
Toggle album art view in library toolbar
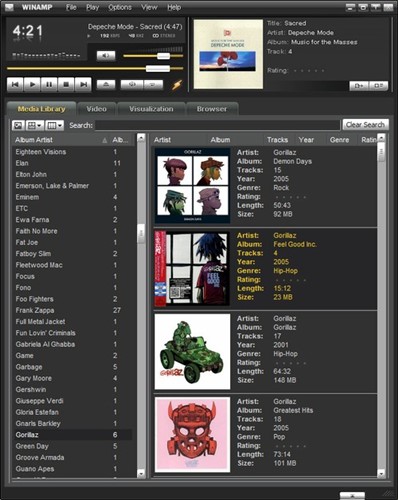[x=18, y=126]
